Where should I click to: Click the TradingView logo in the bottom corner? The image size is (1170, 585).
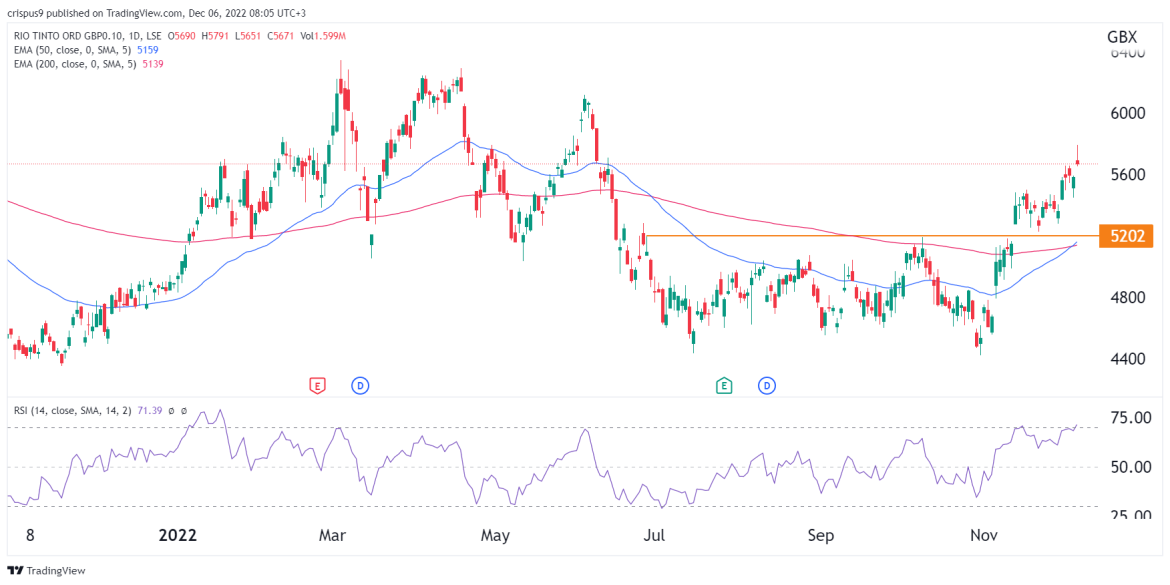(14, 570)
